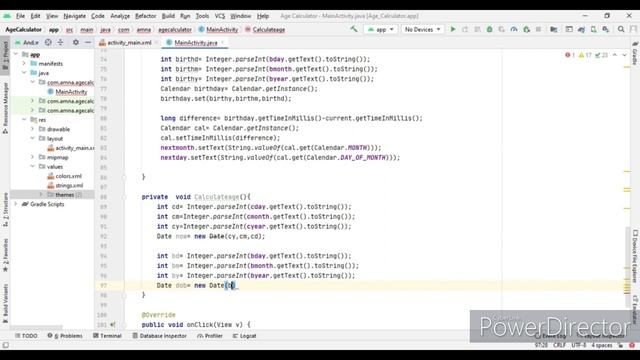640x360 pixels.
Task: Toggle the Structure side panel
Action: [5, 209]
